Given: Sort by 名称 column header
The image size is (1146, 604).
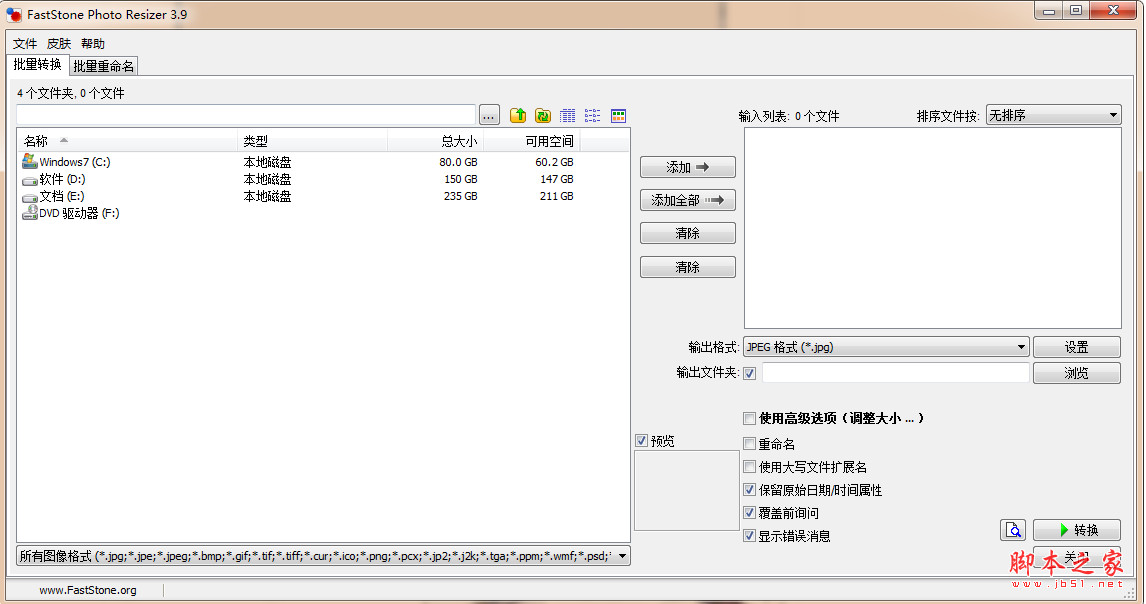Looking at the screenshot, I should 129,140.
